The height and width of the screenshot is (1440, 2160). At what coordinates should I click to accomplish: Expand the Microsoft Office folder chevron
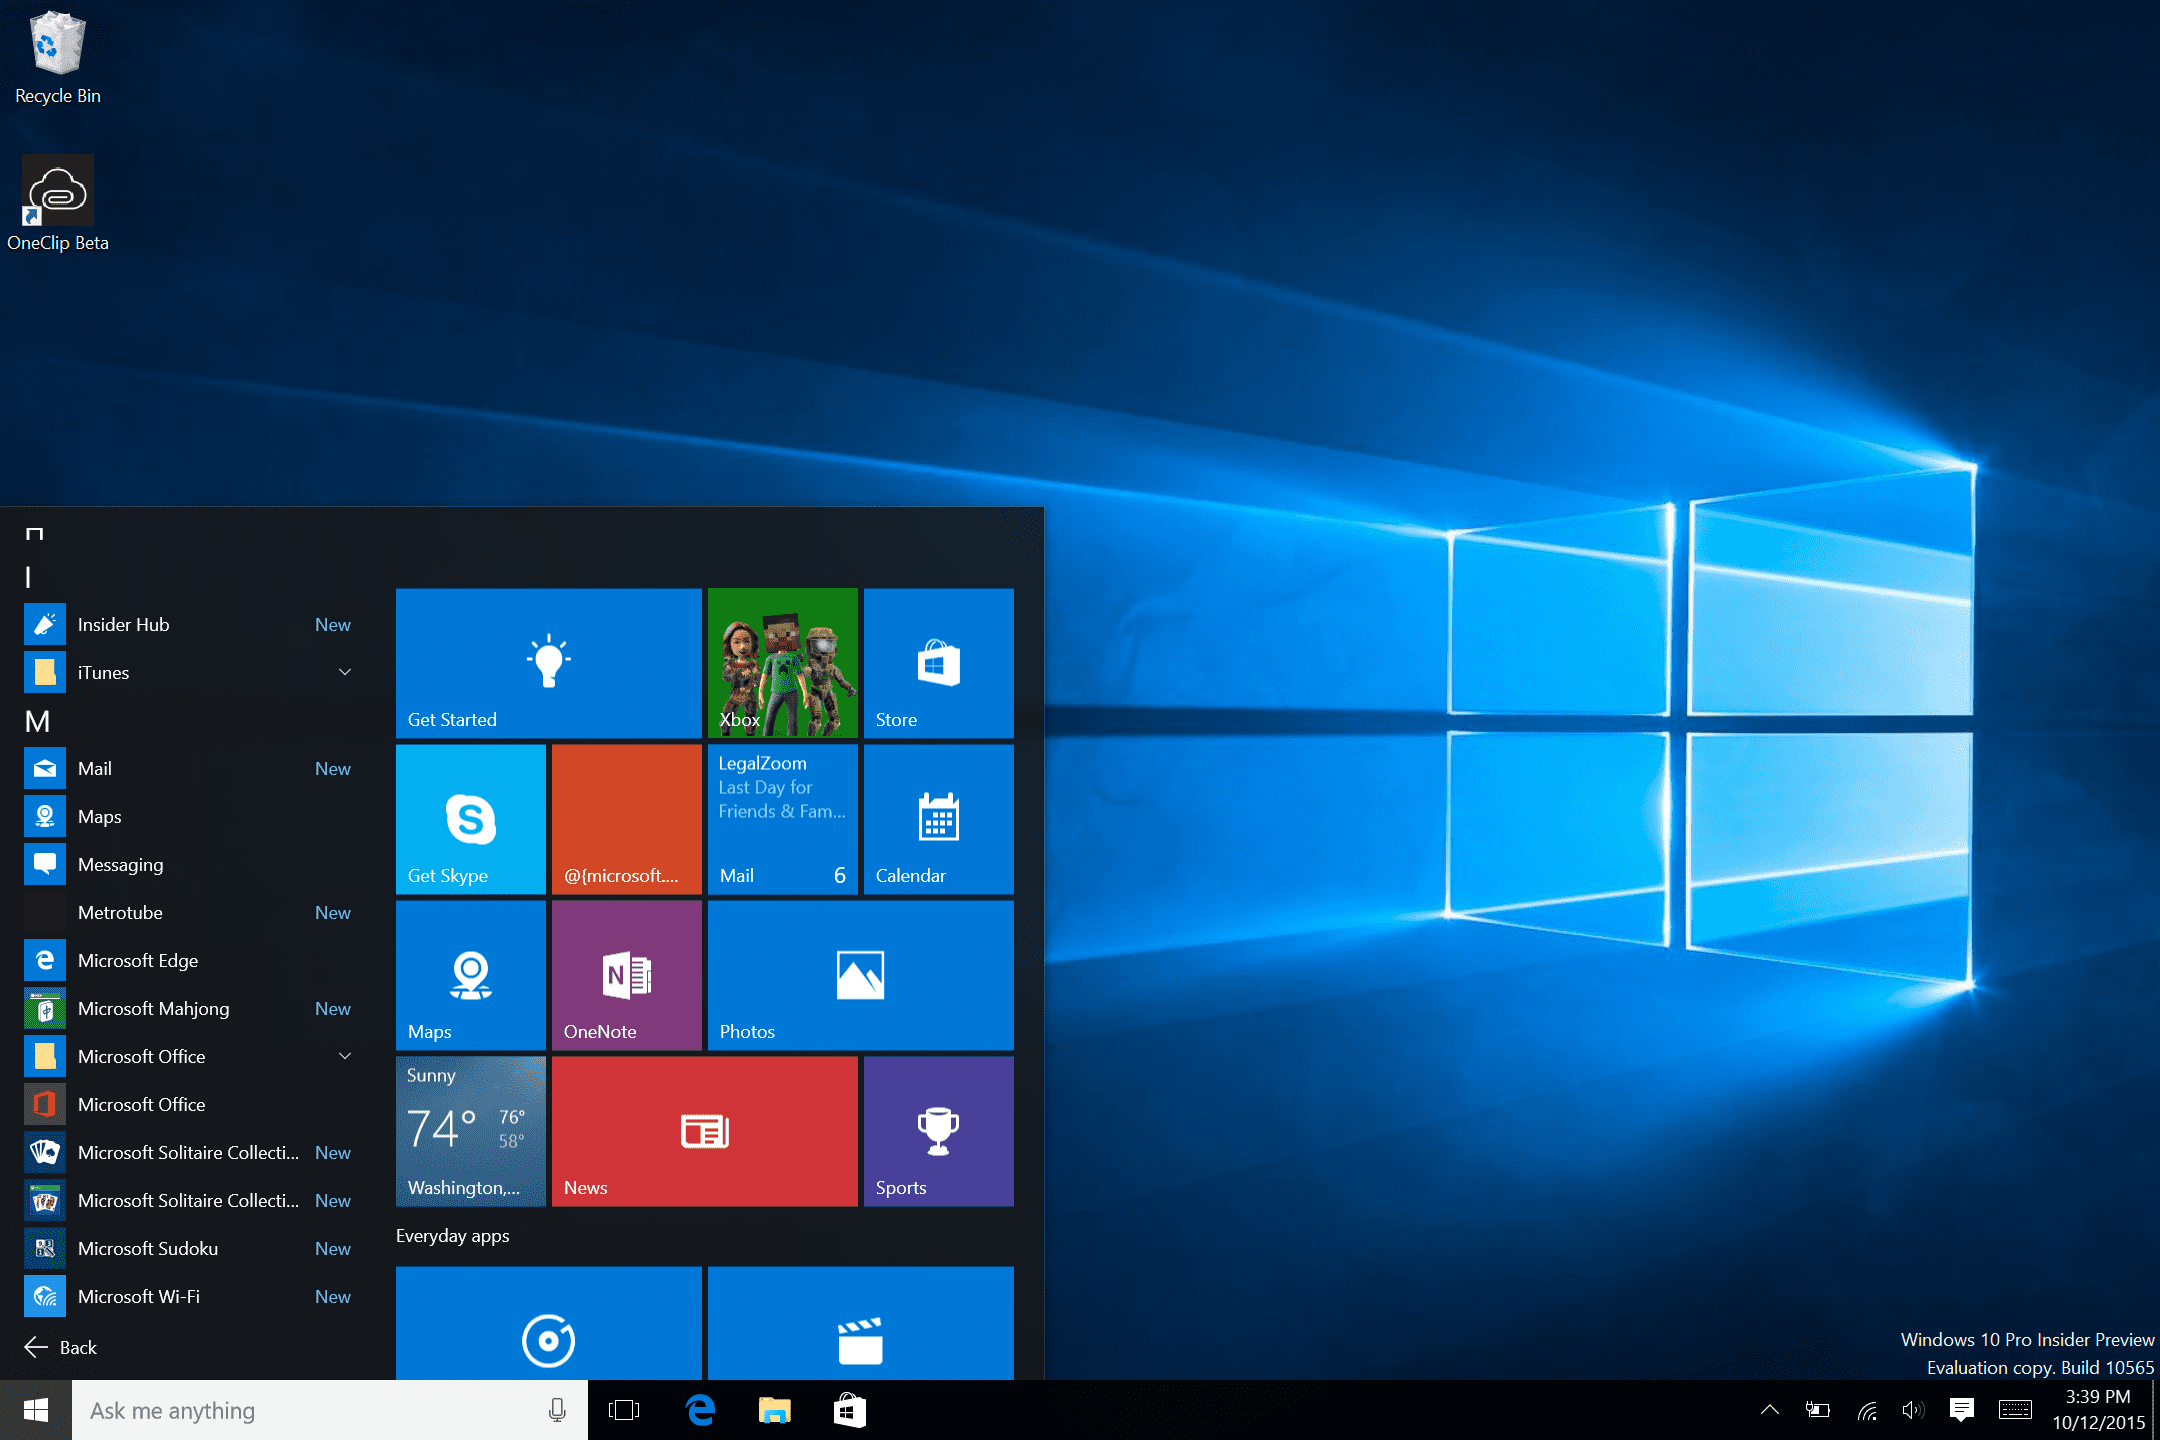[x=345, y=1056]
